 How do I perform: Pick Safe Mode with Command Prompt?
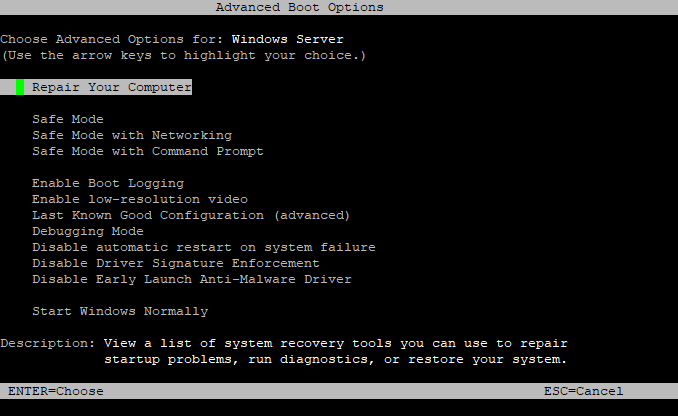tap(147, 151)
